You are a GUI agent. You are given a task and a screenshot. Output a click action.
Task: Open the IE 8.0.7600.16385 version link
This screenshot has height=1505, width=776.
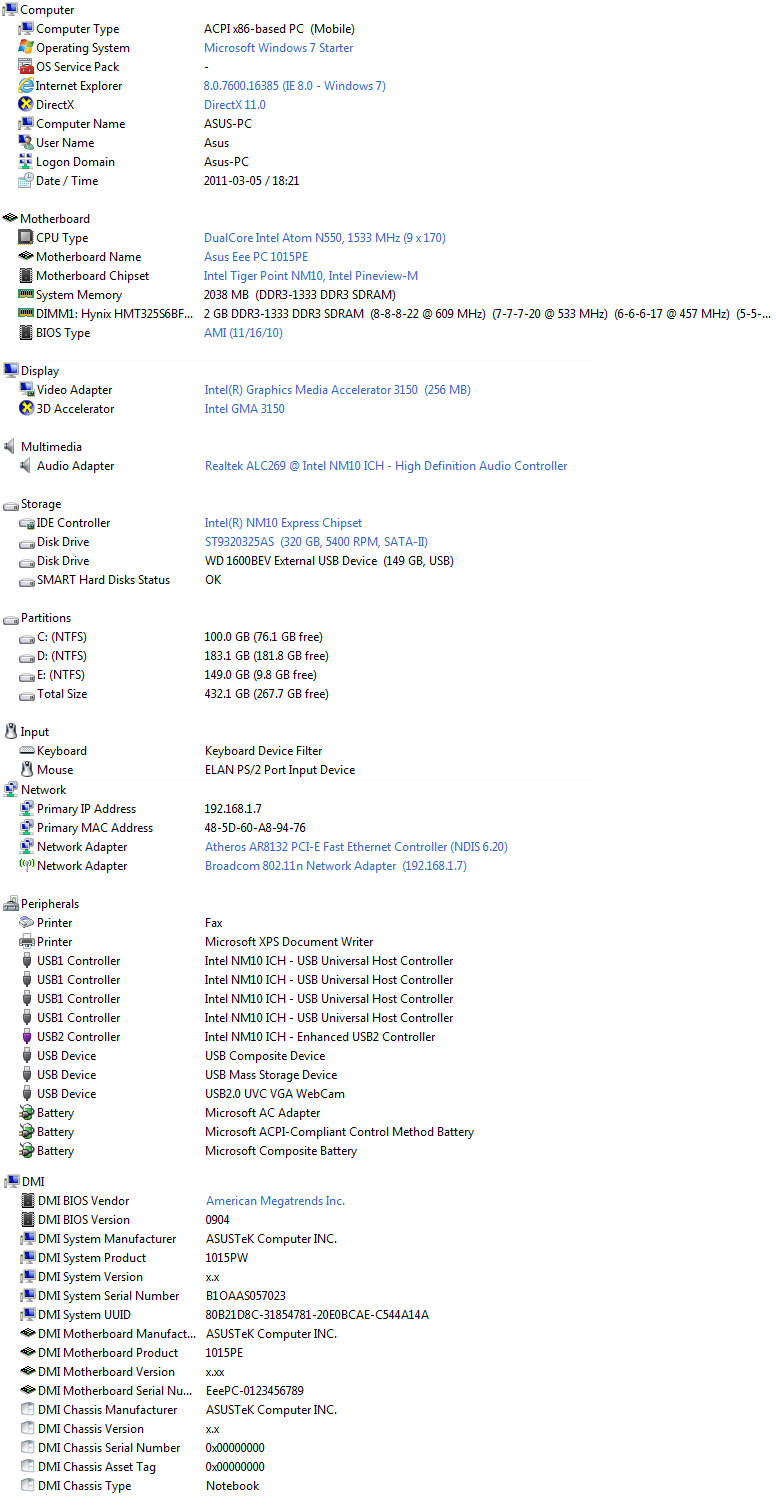click(x=295, y=85)
